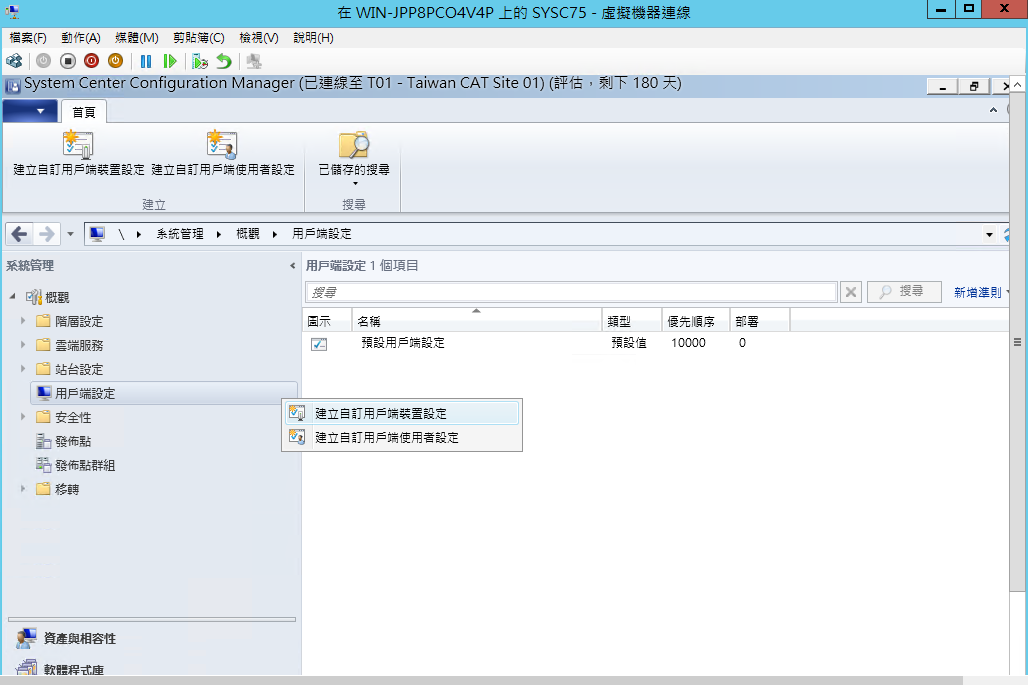The width and height of the screenshot is (1028, 685).
Task: Select the 階層設定 folder item
Action: [x=69, y=321]
